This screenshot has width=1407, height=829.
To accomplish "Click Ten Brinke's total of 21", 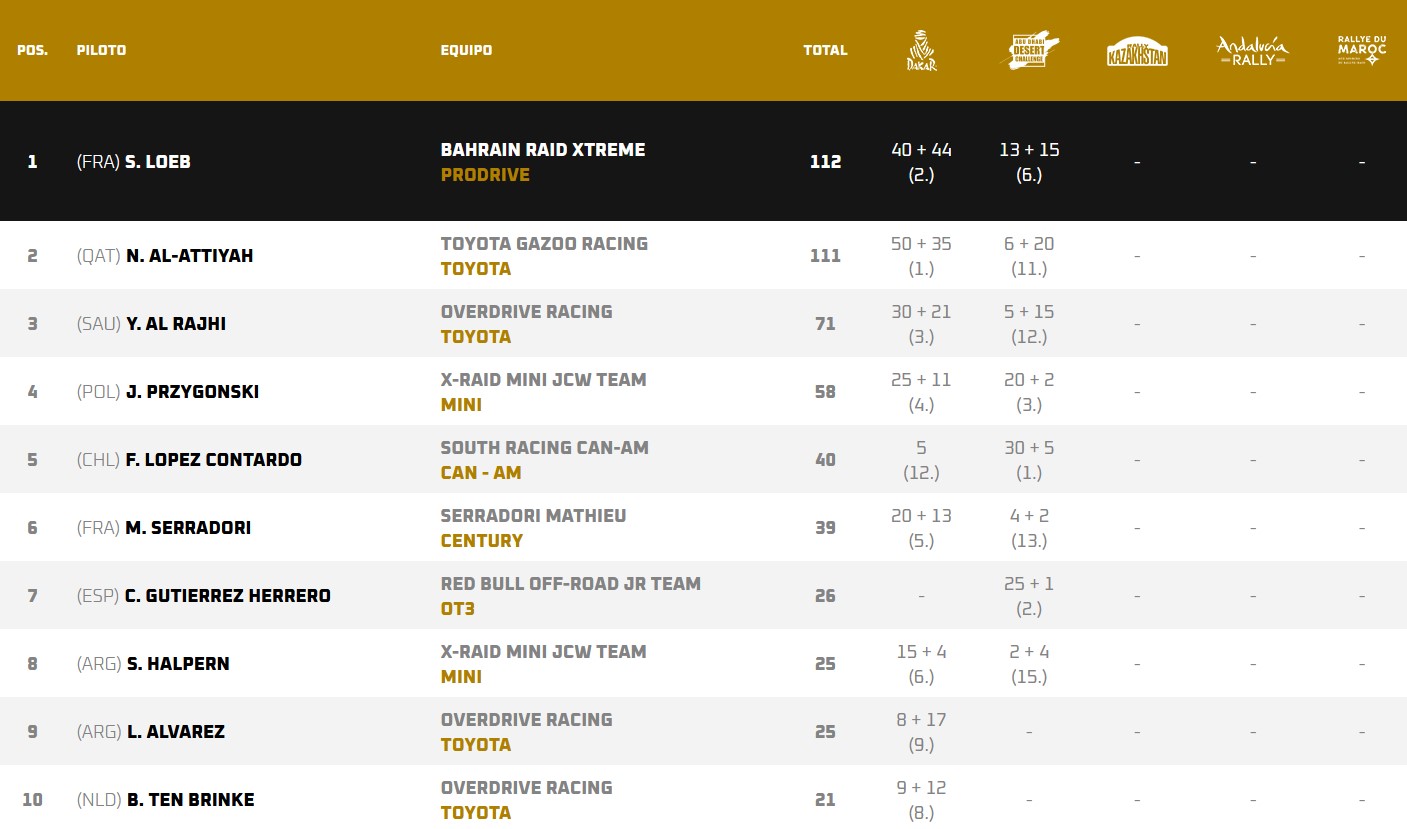I will pyautogui.click(x=825, y=800).
